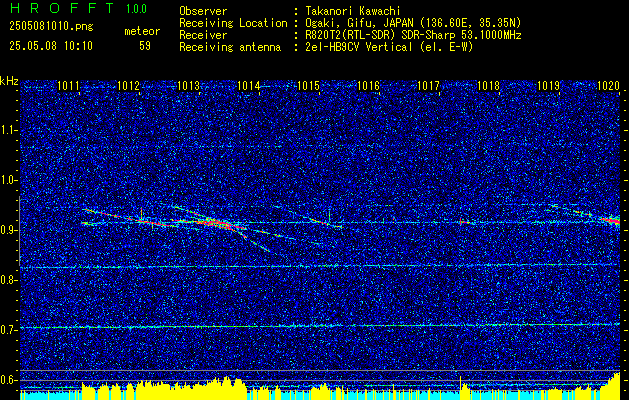
Task: Click the date 25.05.08 10:10
Action: click(51, 46)
